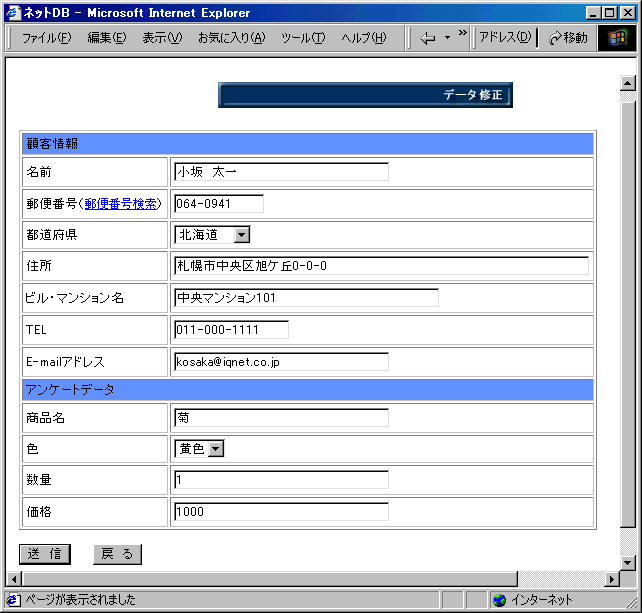Screen dimensions: 642x613
Task: Click the 住所 label cell
Action: (x=95, y=266)
